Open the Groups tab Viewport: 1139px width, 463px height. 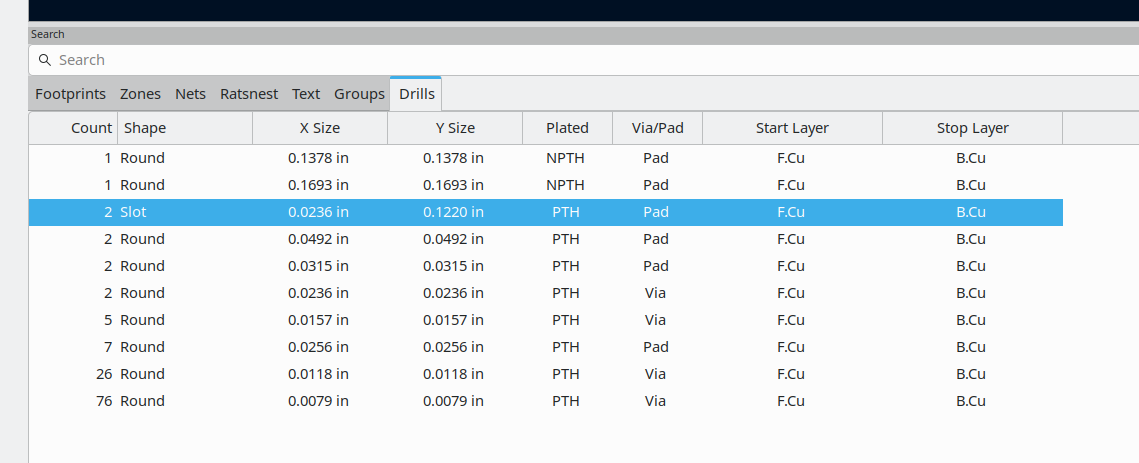pyautogui.click(x=359, y=94)
